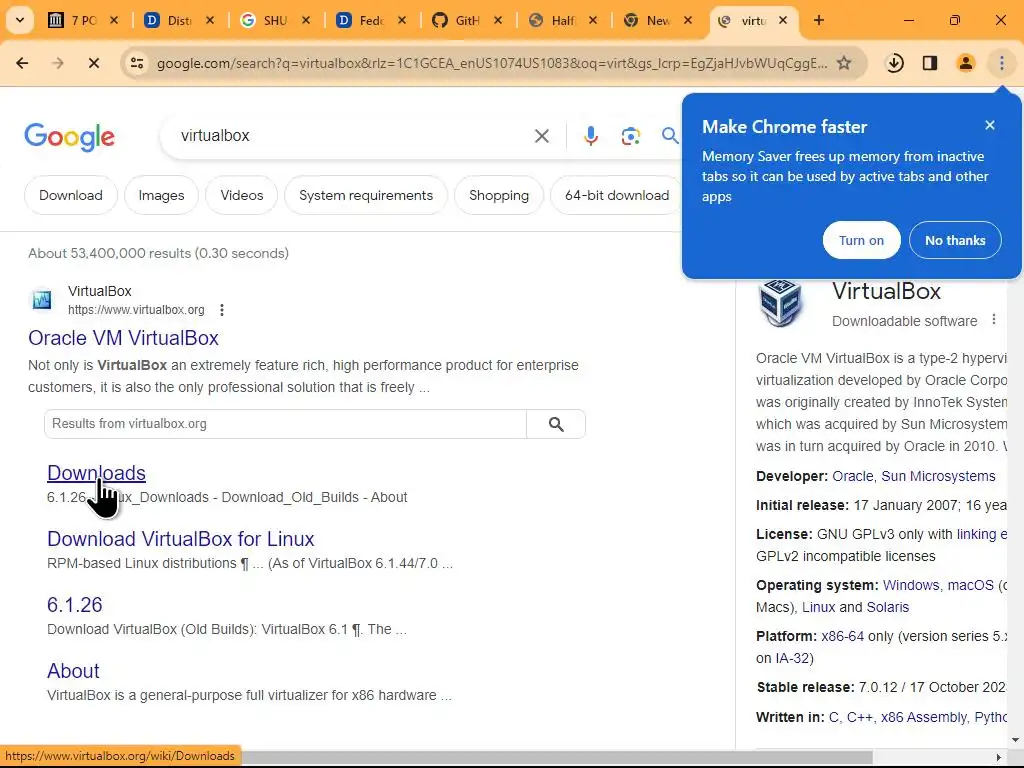Open the Downloads sitelink
1024x768 pixels.
pos(96,473)
